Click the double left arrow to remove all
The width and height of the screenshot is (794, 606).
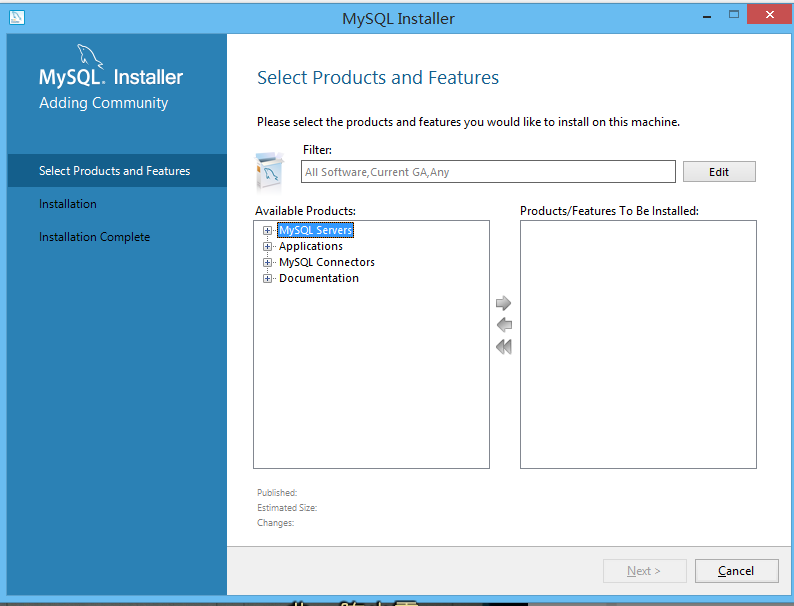[x=504, y=347]
